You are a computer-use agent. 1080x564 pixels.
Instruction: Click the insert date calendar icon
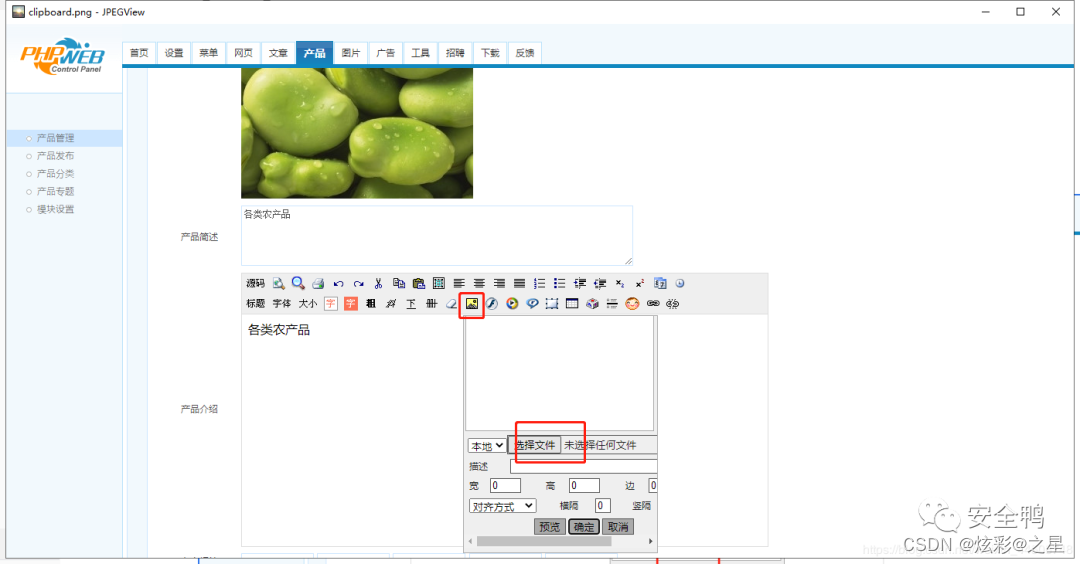[660, 284]
